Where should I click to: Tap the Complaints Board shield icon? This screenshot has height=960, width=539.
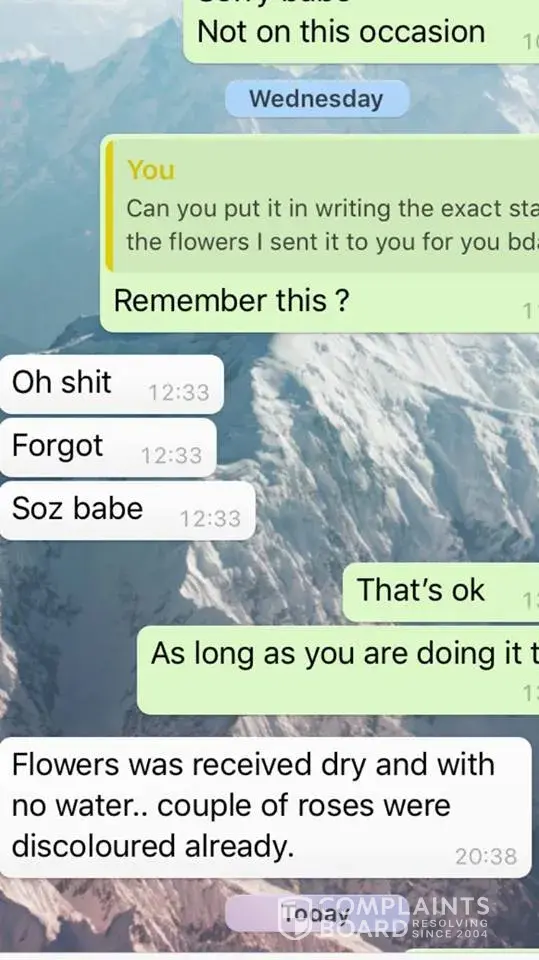click(x=295, y=918)
